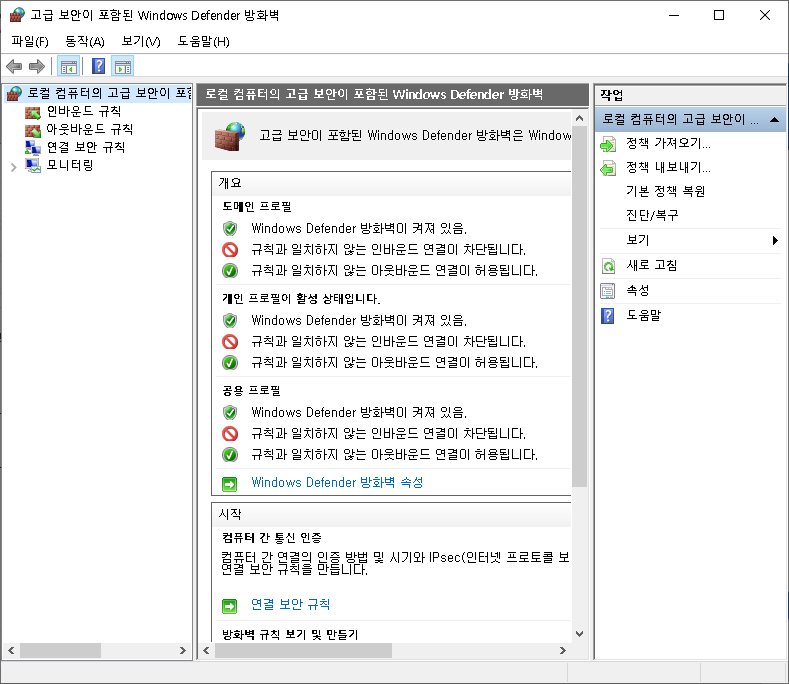
Task: Click 속성 in the actions pane
Action: pyautogui.click(x=638, y=290)
